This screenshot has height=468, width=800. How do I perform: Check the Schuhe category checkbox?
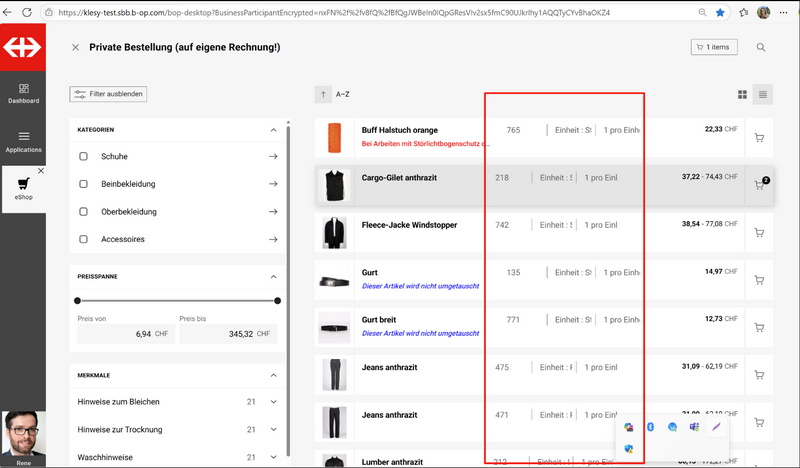[x=84, y=157]
